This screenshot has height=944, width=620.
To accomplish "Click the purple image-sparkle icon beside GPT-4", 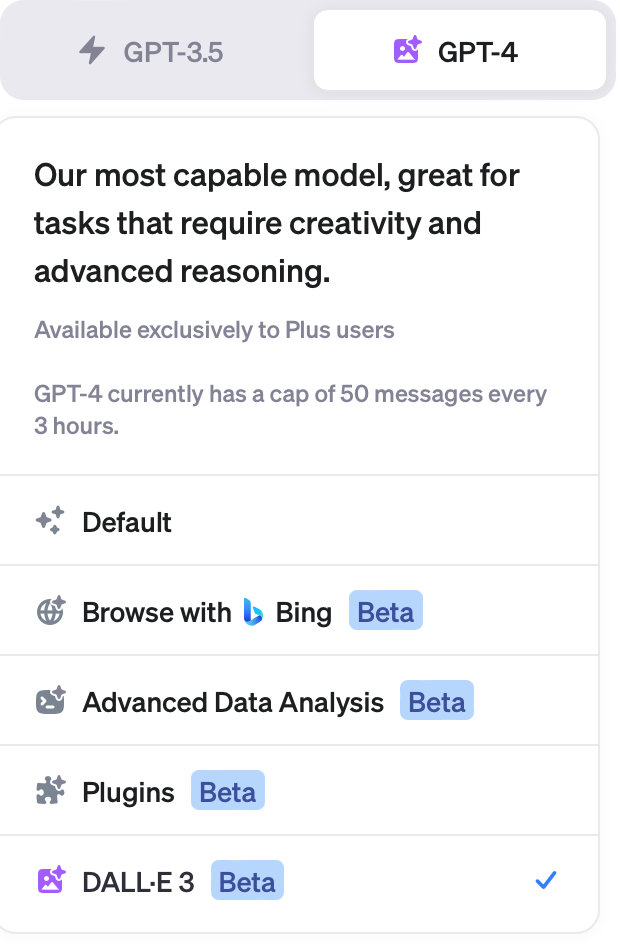I will [407, 51].
